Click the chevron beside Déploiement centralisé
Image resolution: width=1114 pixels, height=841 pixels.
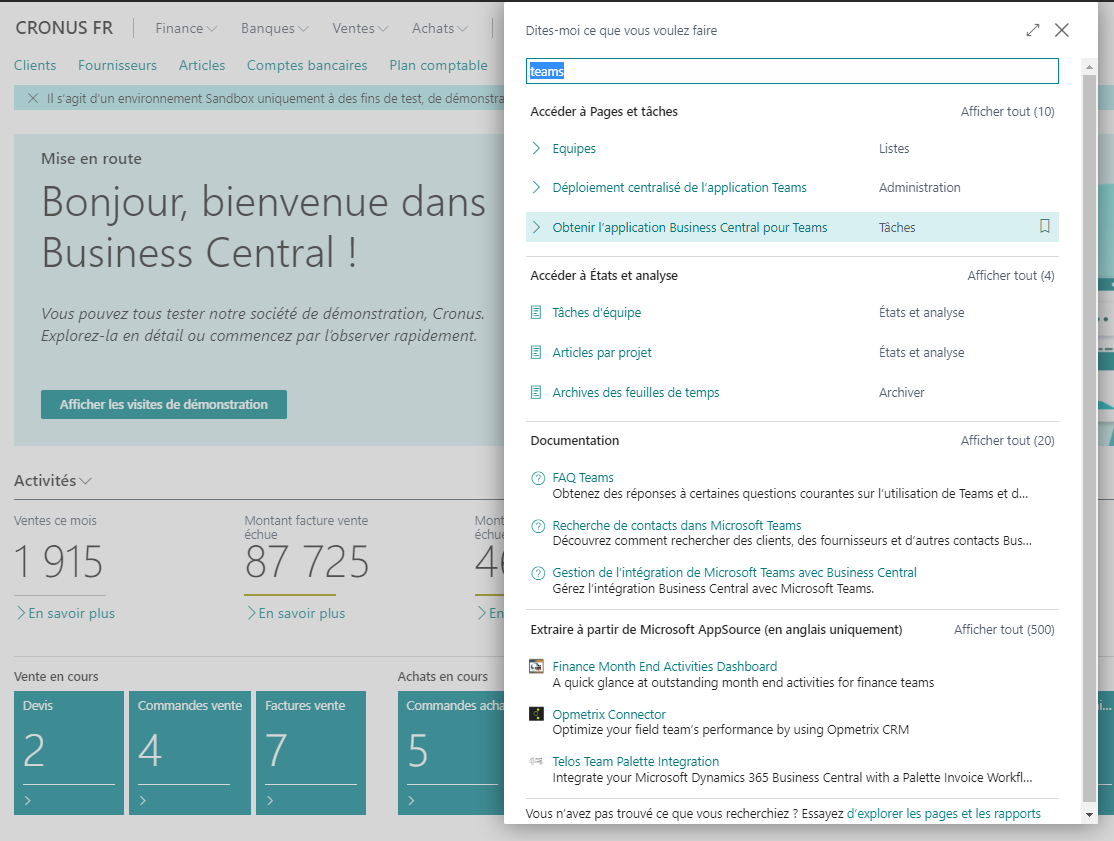[536, 187]
